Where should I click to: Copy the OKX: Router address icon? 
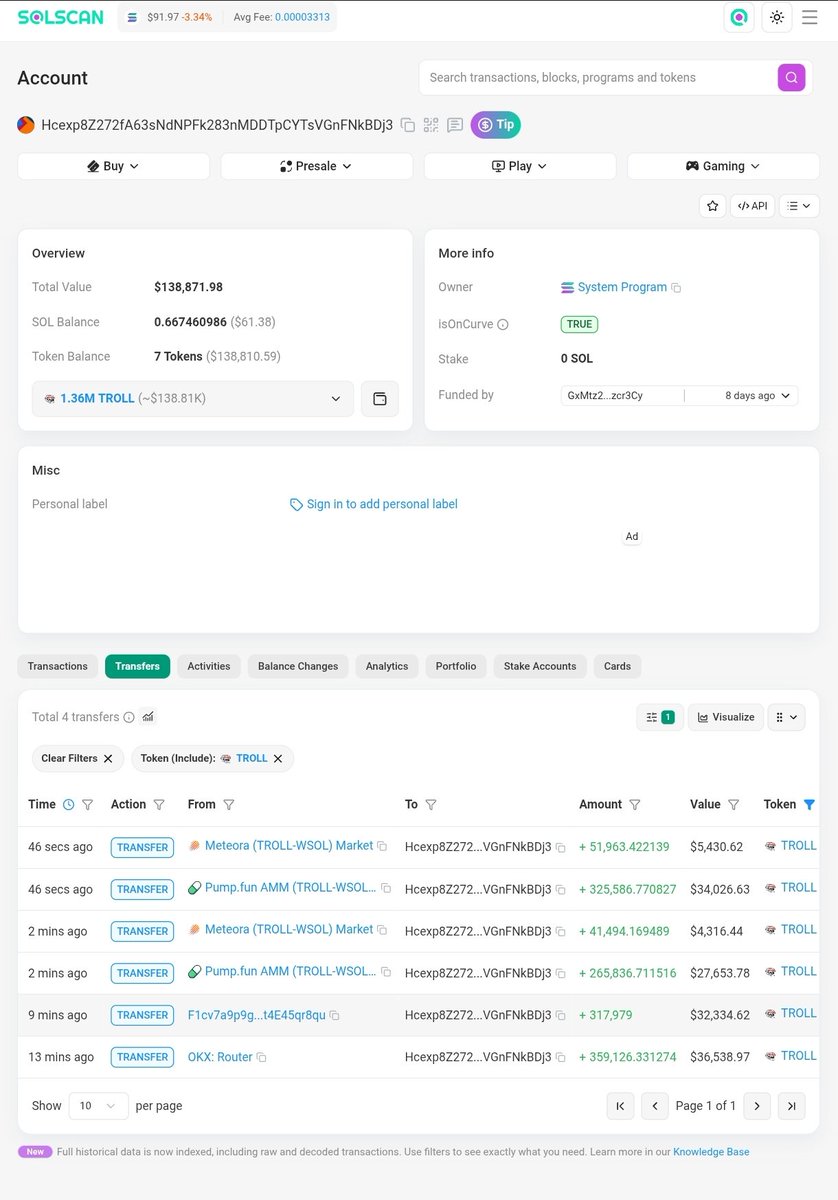tap(262, 1057)
